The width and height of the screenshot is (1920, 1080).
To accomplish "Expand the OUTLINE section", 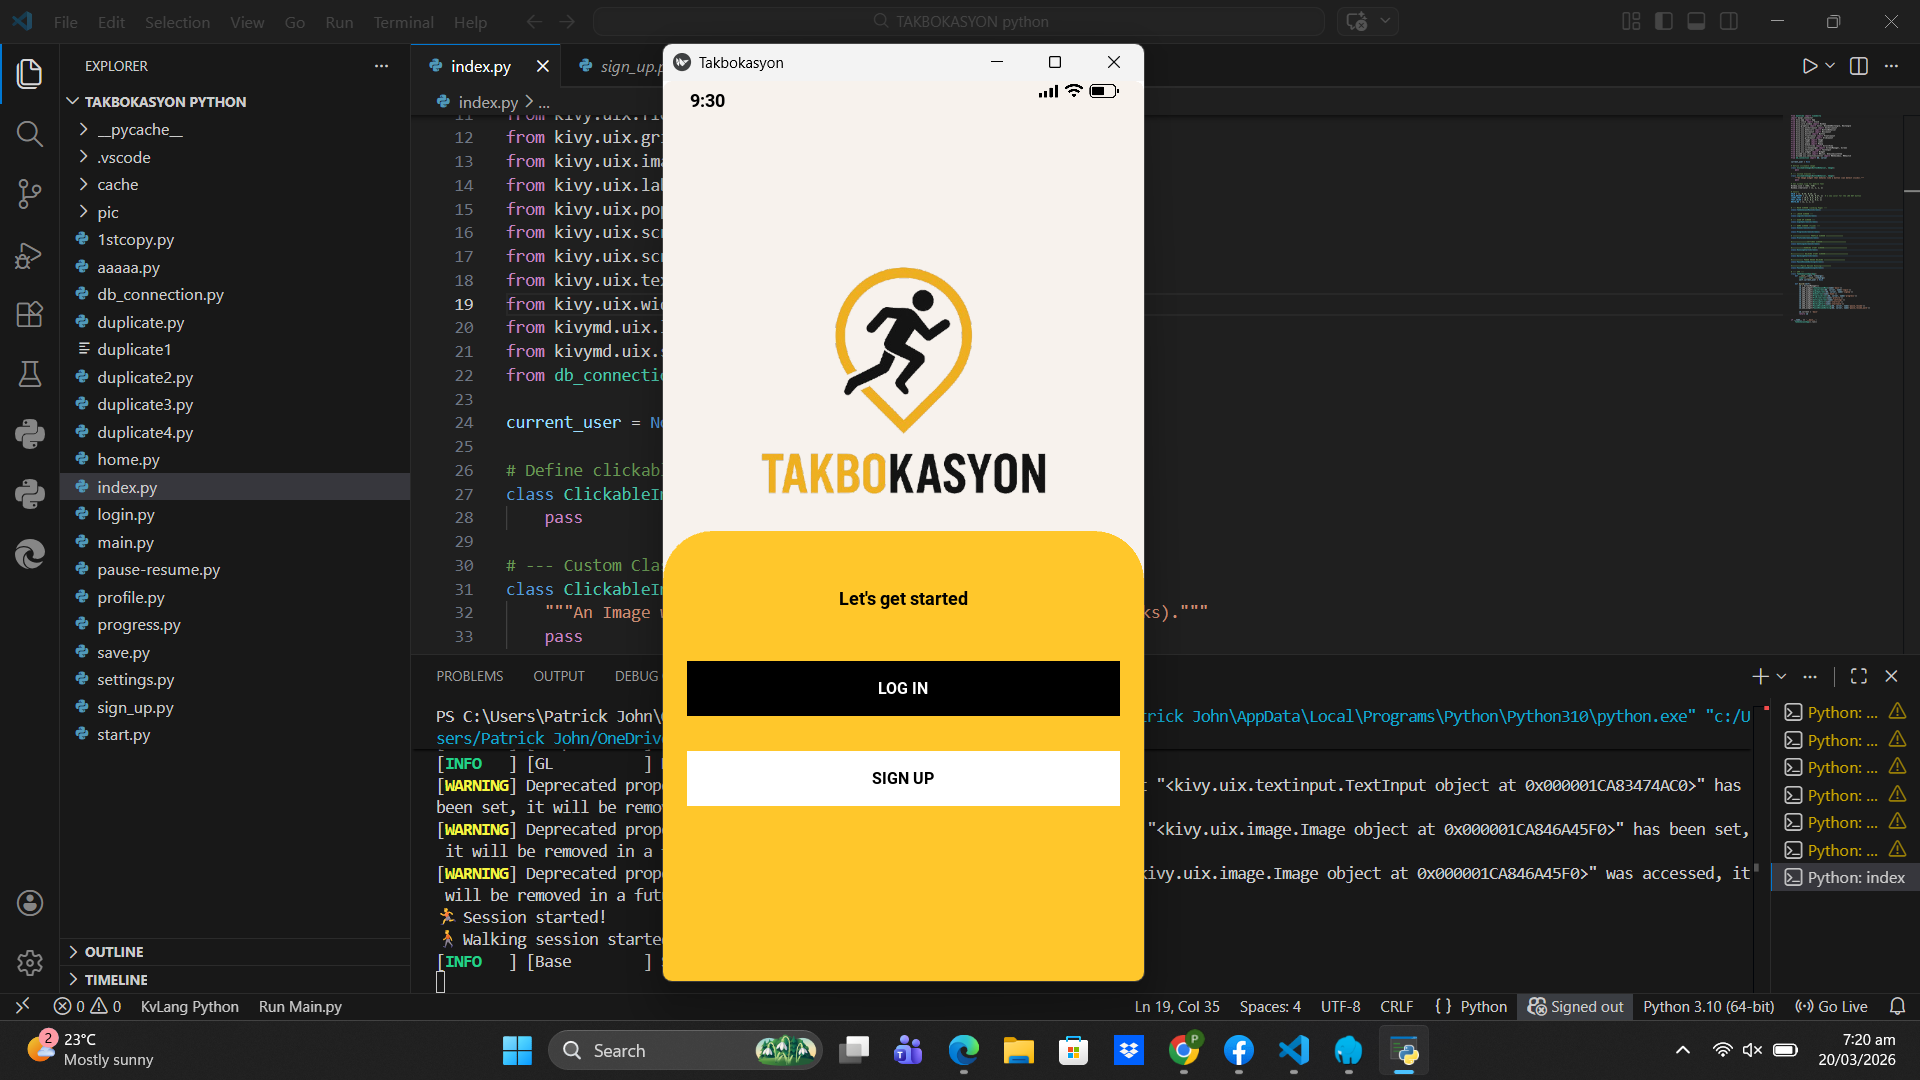I will [x=114, y=952].
